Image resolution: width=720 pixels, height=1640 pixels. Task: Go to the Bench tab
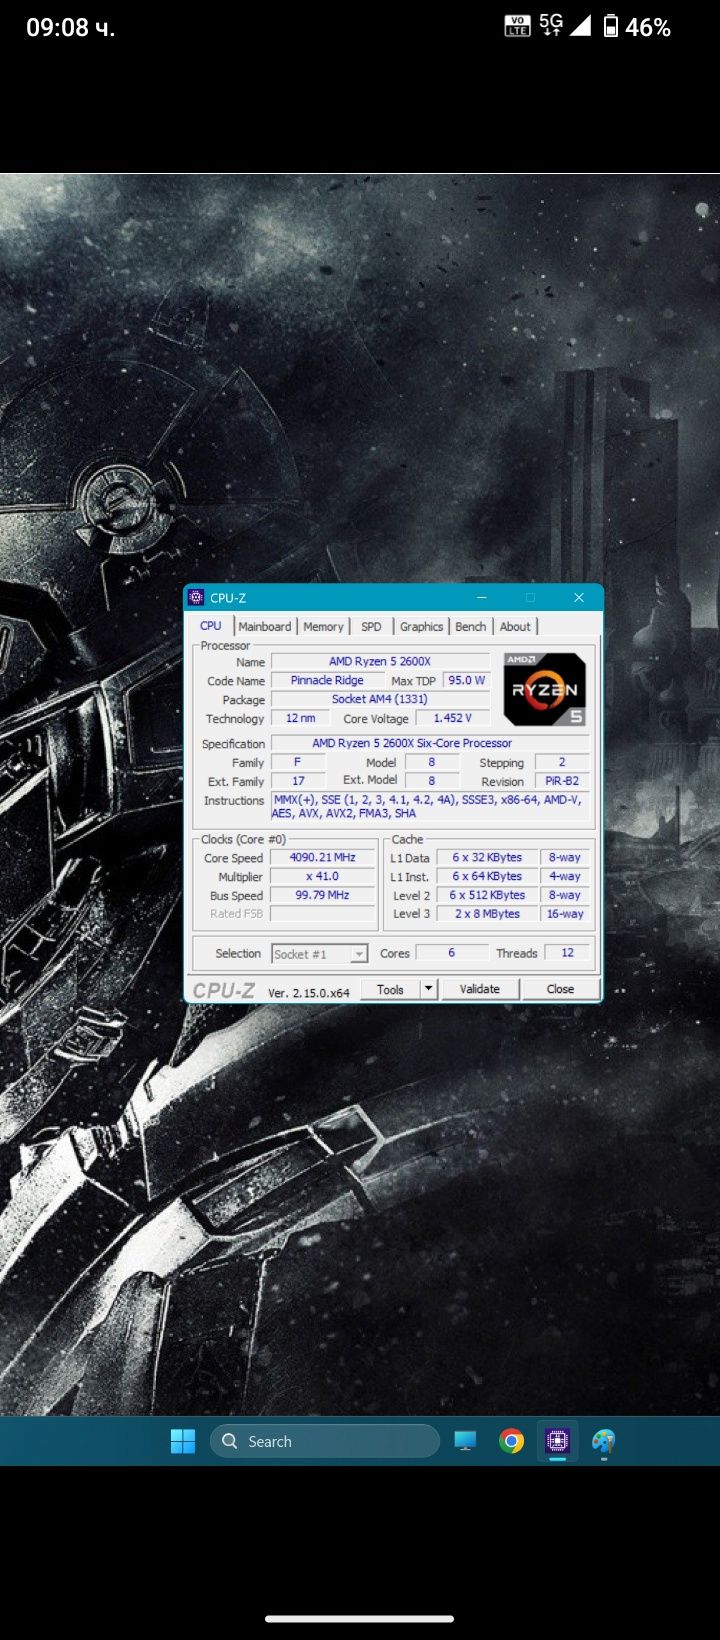470,627
